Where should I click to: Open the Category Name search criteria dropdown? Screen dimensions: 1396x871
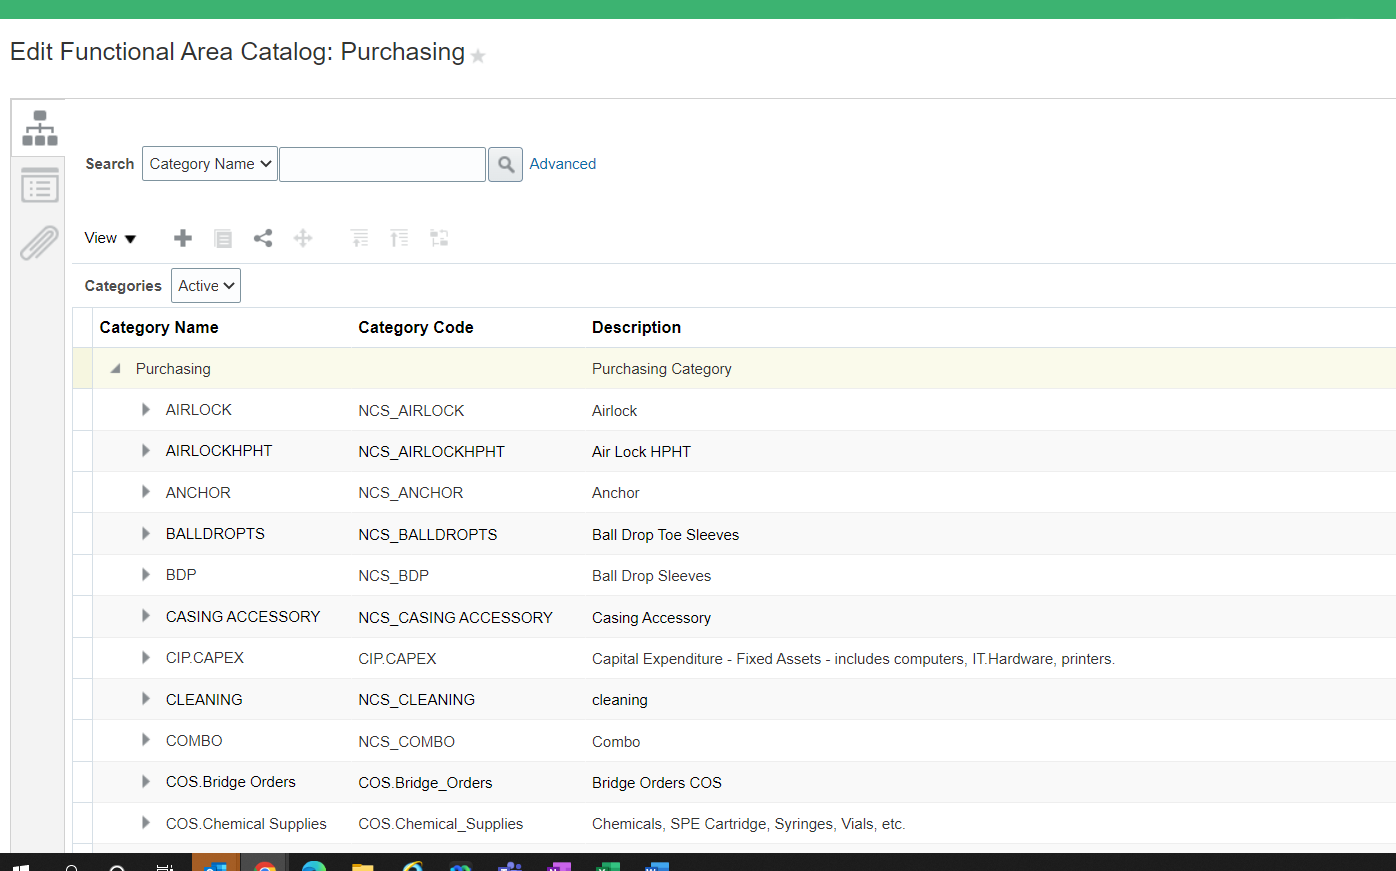pos(209,163)
